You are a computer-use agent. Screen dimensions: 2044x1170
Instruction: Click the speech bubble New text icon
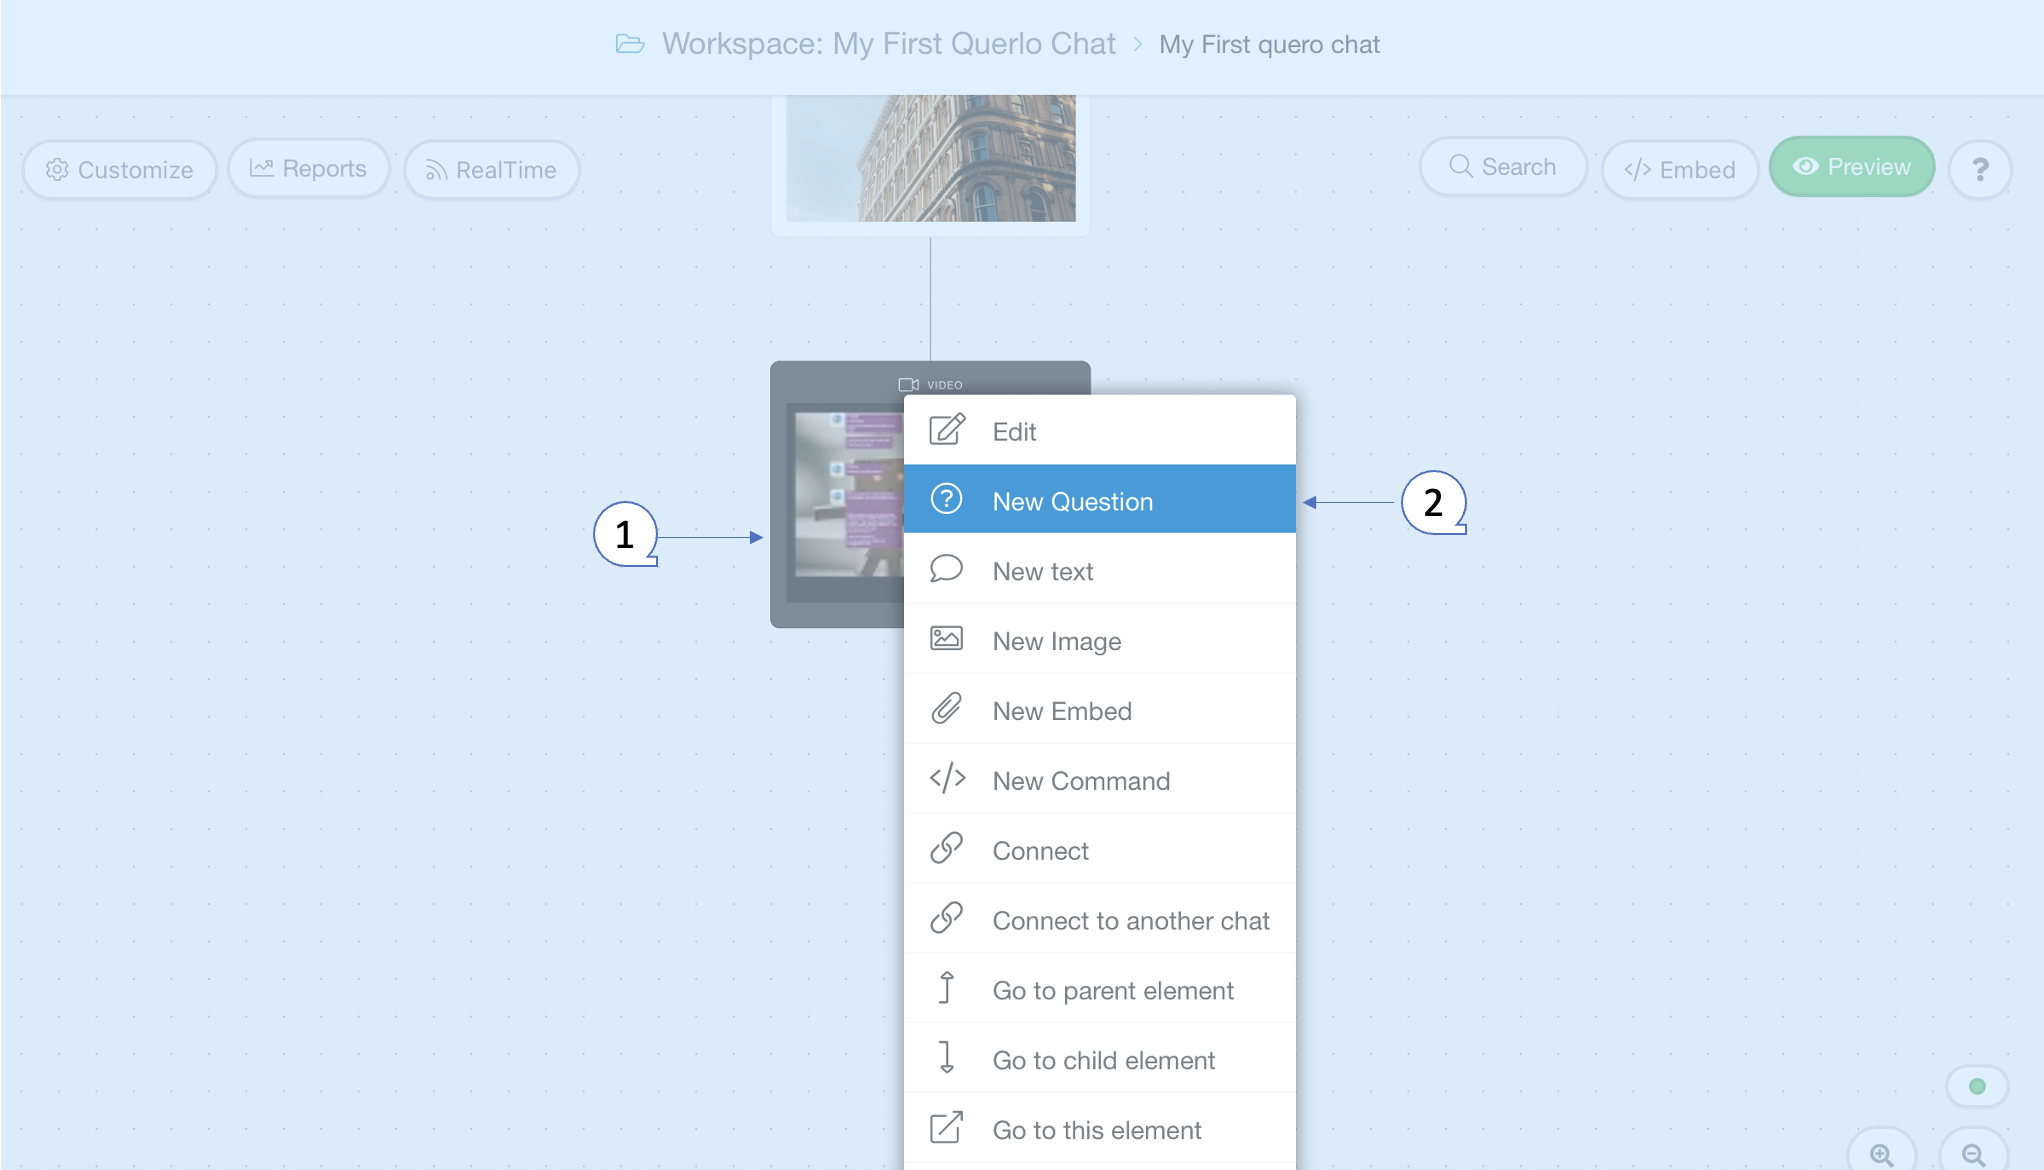click(946, 569)
